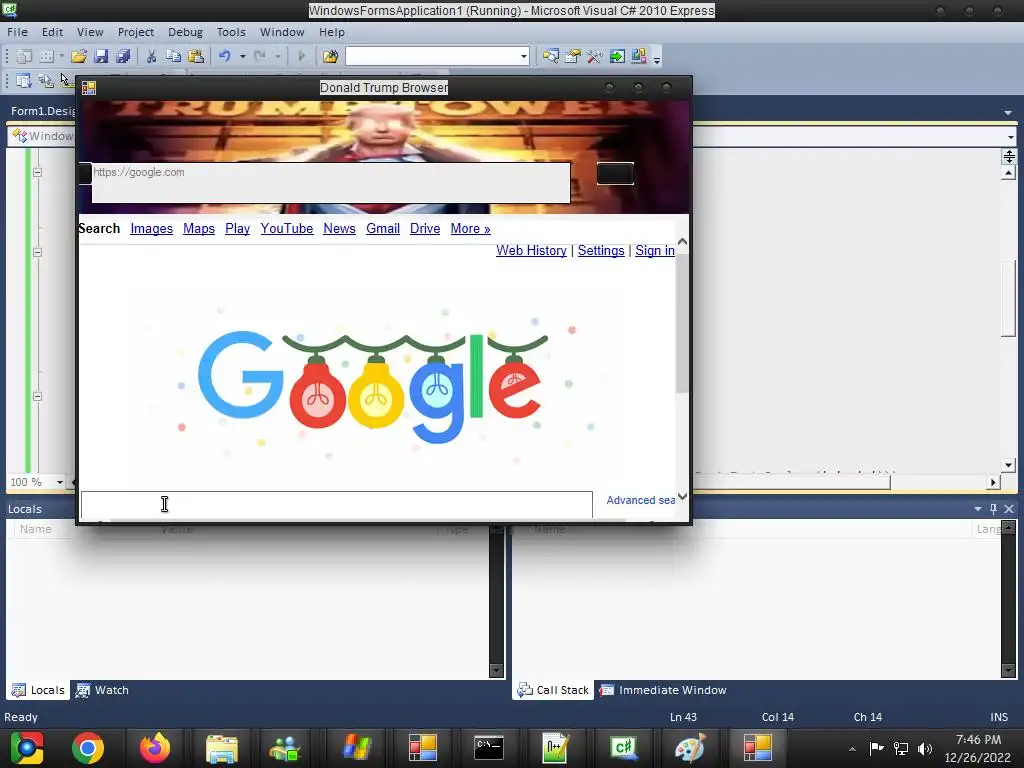Open the Project menu
1024x768 pixels.
click(x=135, y=32)
